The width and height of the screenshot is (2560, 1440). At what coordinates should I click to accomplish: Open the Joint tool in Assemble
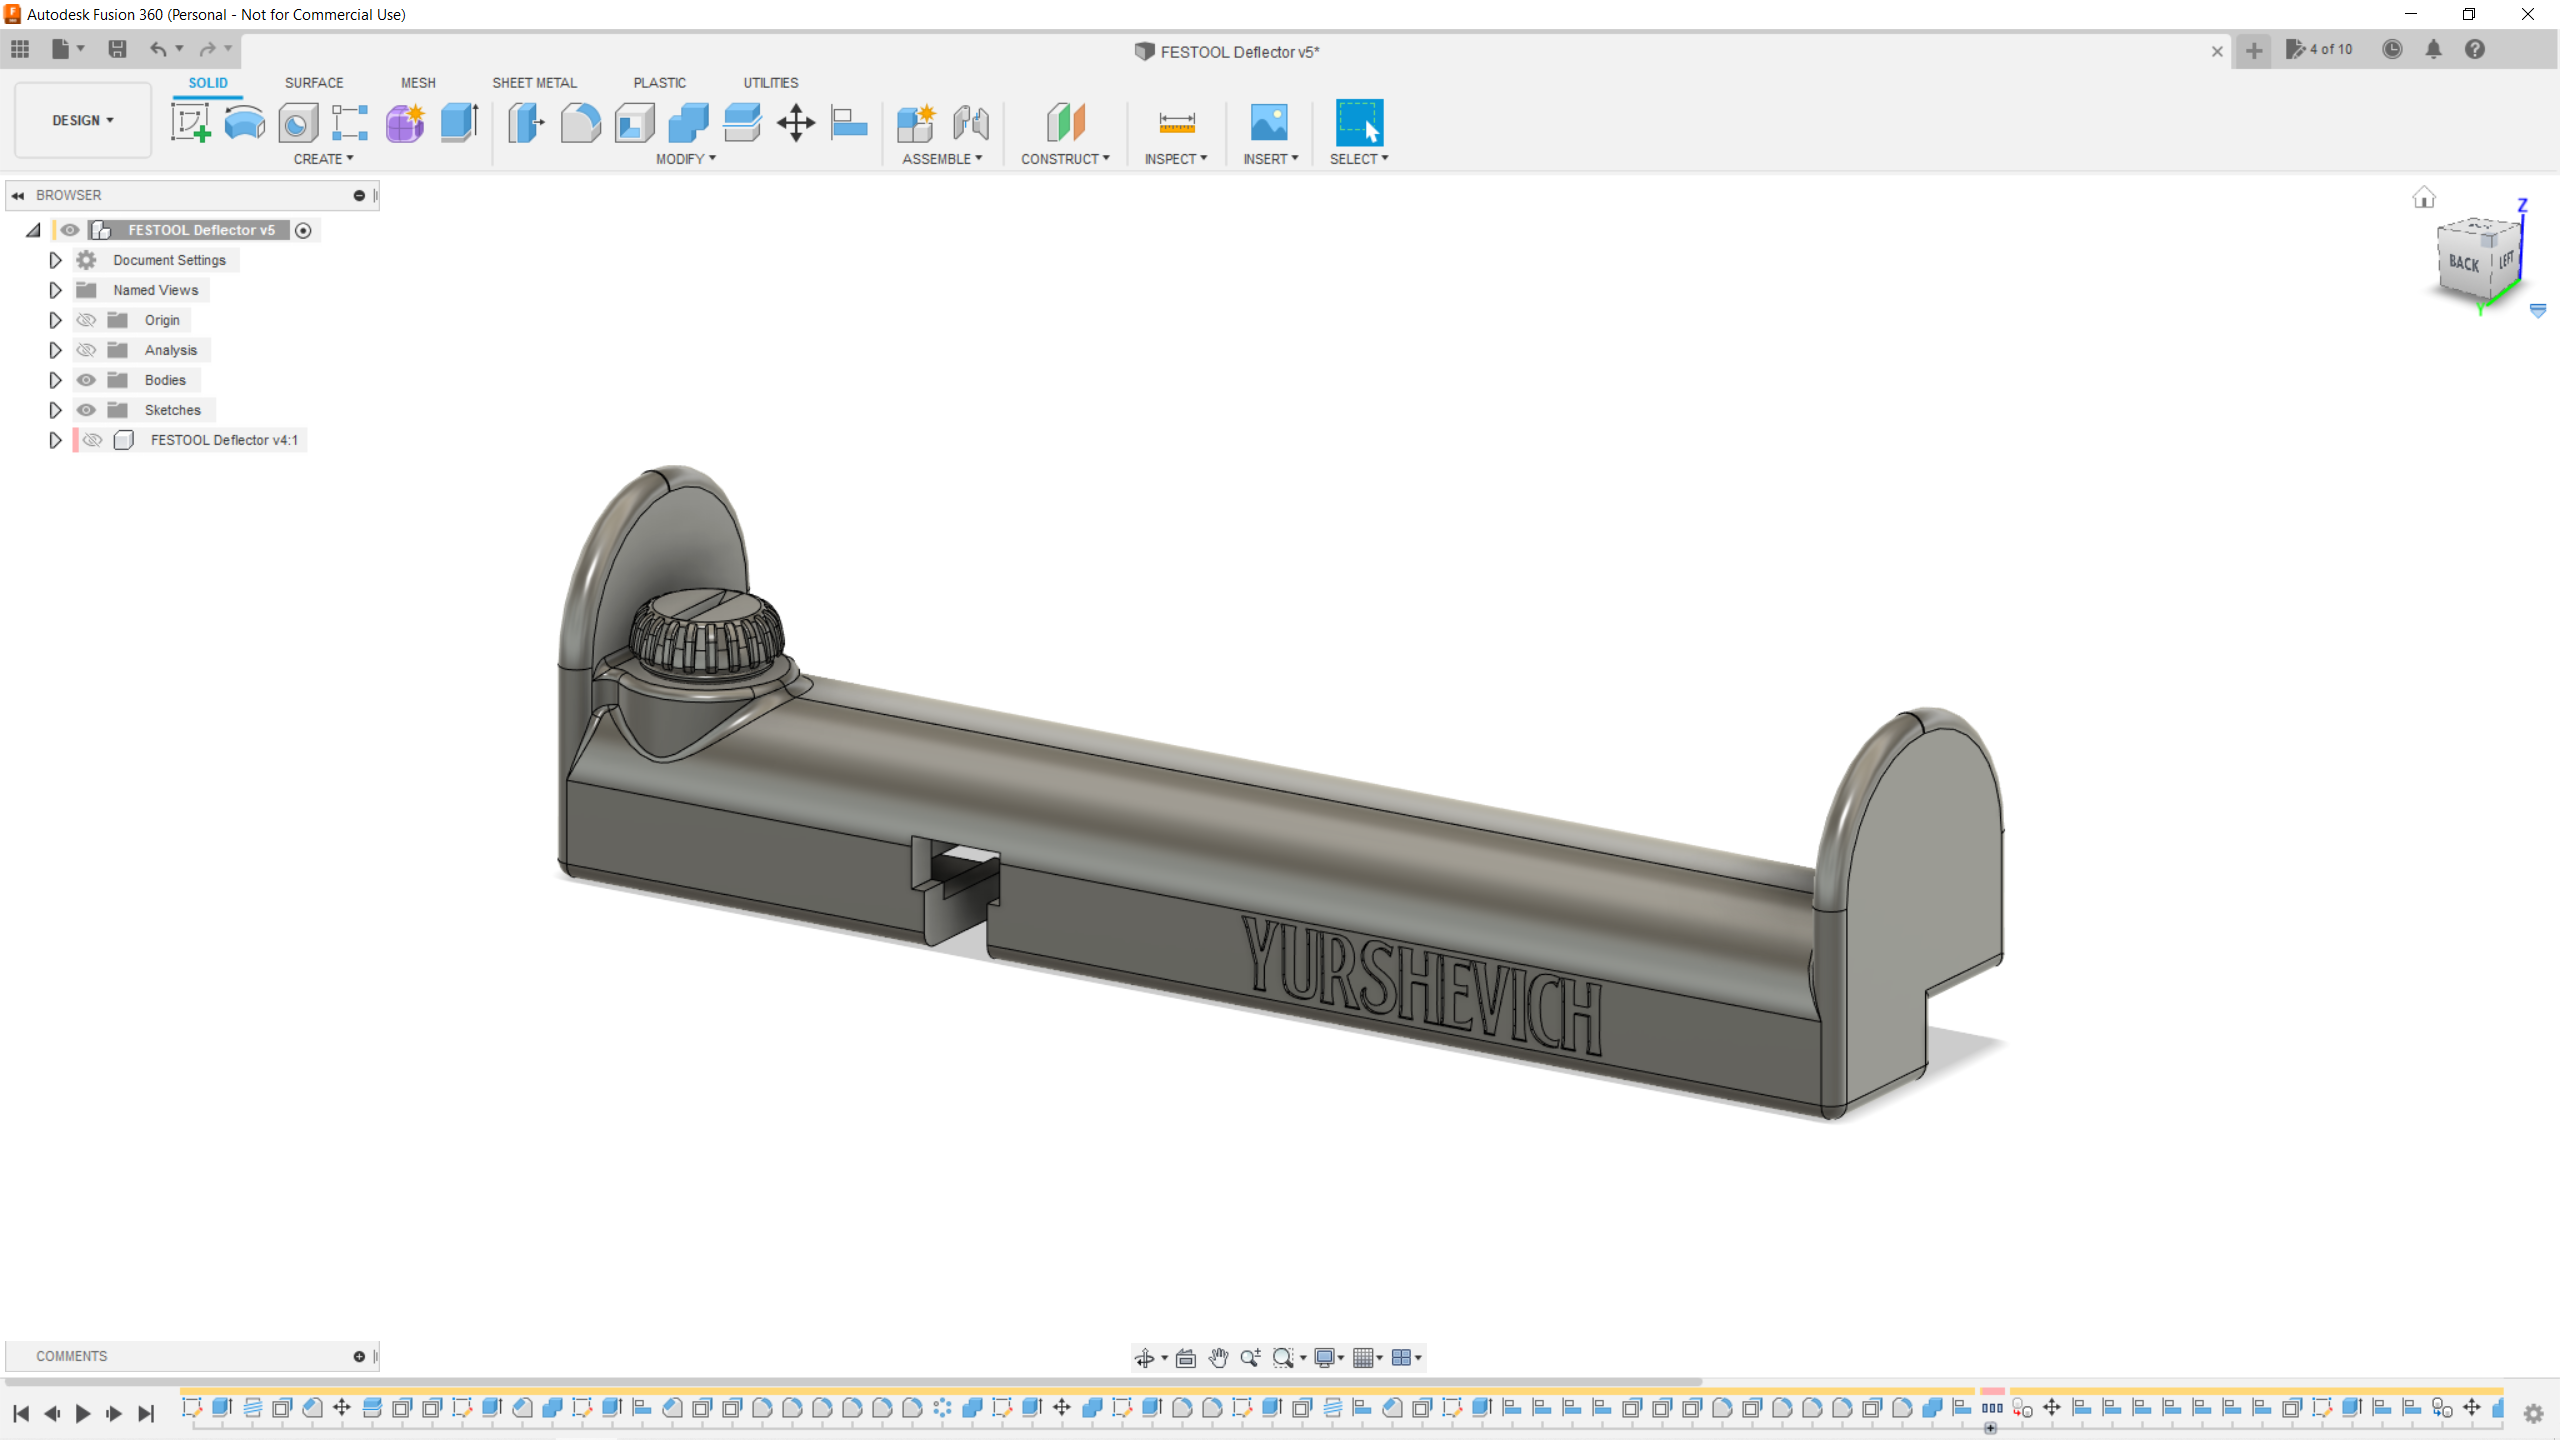[970, 123]
